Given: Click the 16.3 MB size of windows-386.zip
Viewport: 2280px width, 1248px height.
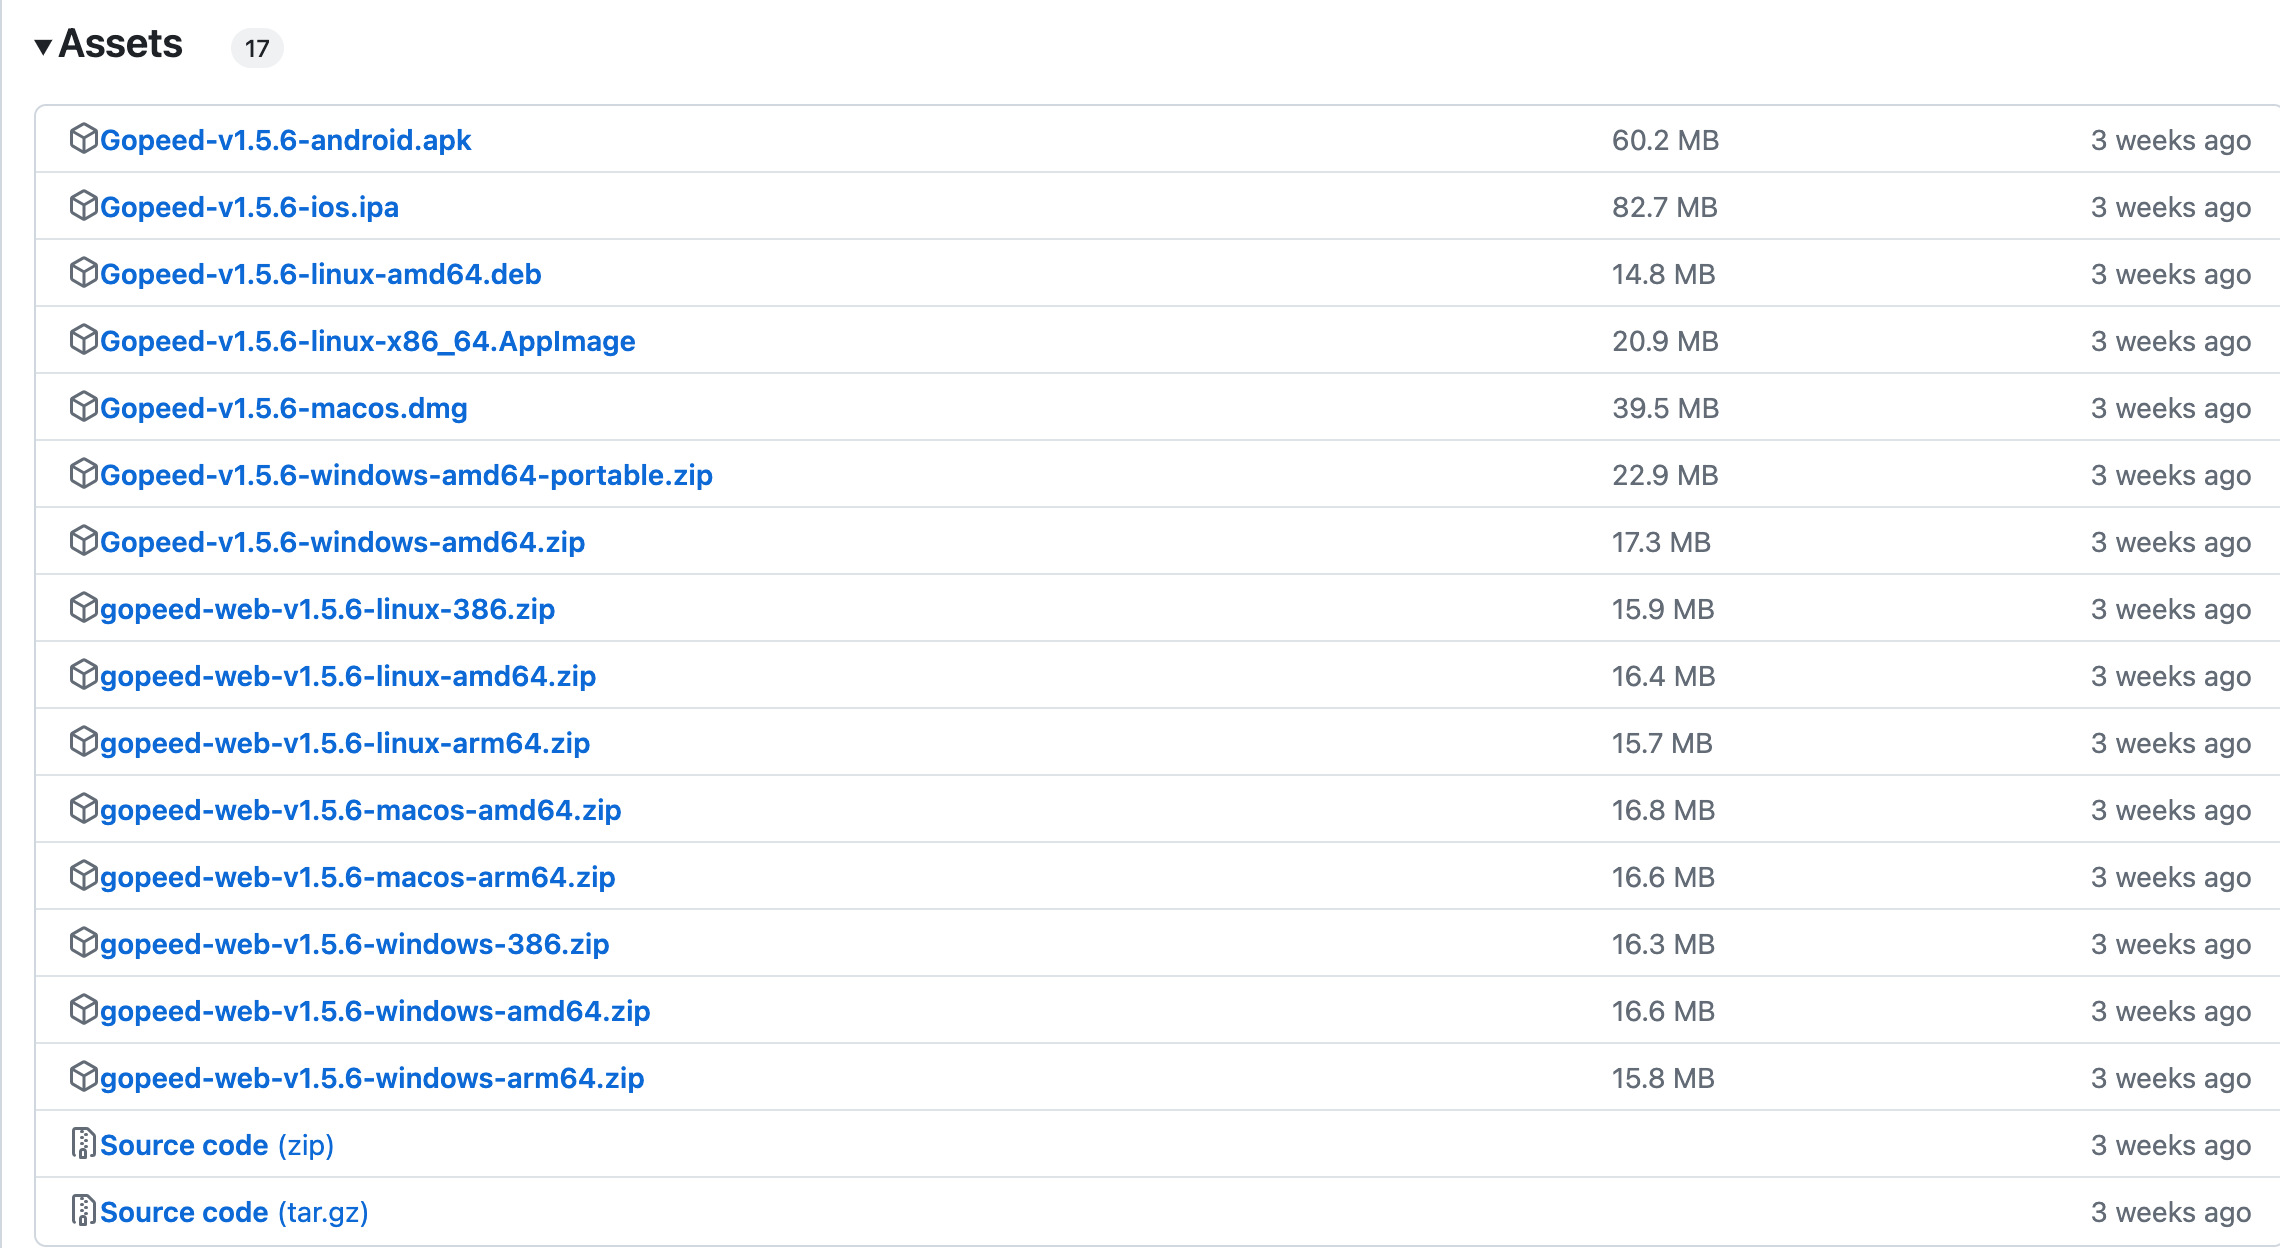Looking at the screenshot, I should tap(1663, 944).
